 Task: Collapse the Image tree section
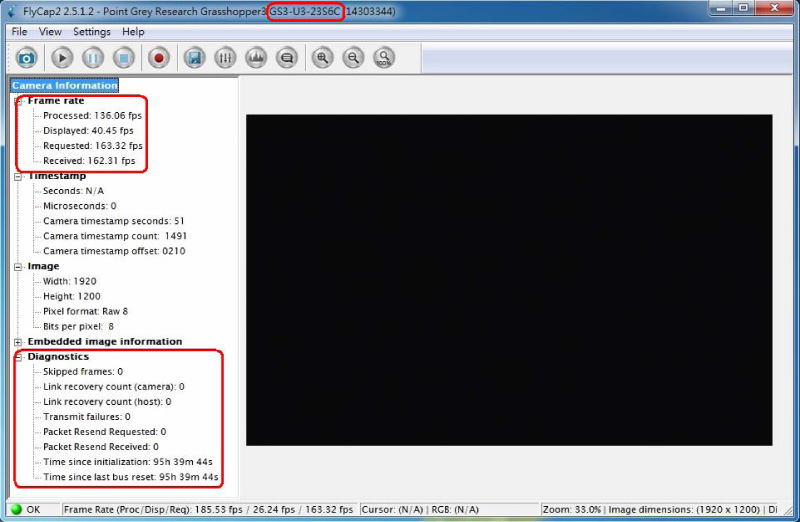19,266
